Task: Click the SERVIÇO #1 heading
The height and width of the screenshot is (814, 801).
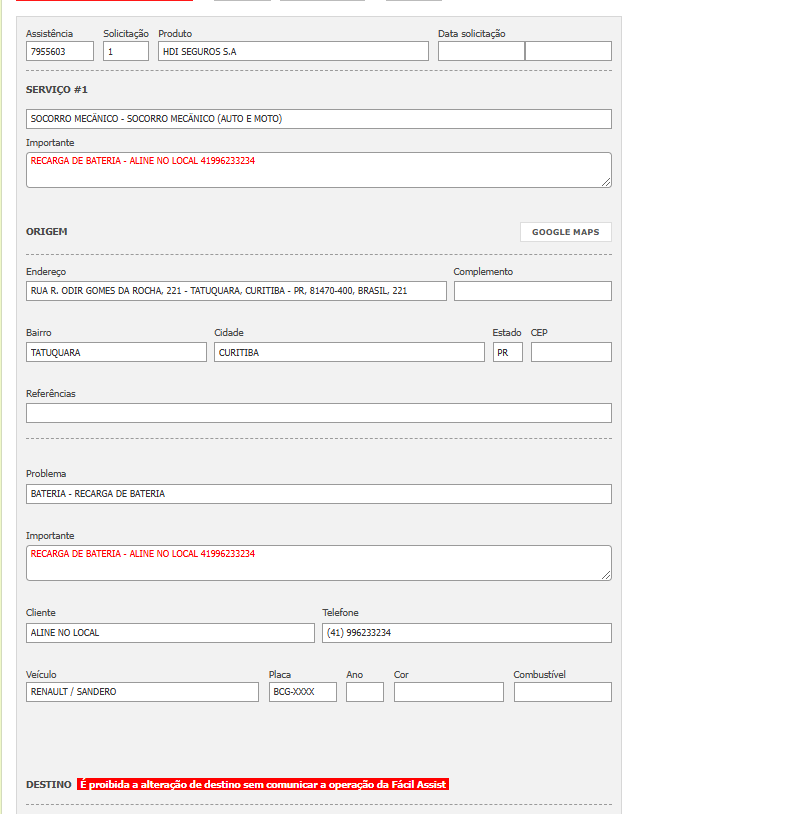Action: 57,90
